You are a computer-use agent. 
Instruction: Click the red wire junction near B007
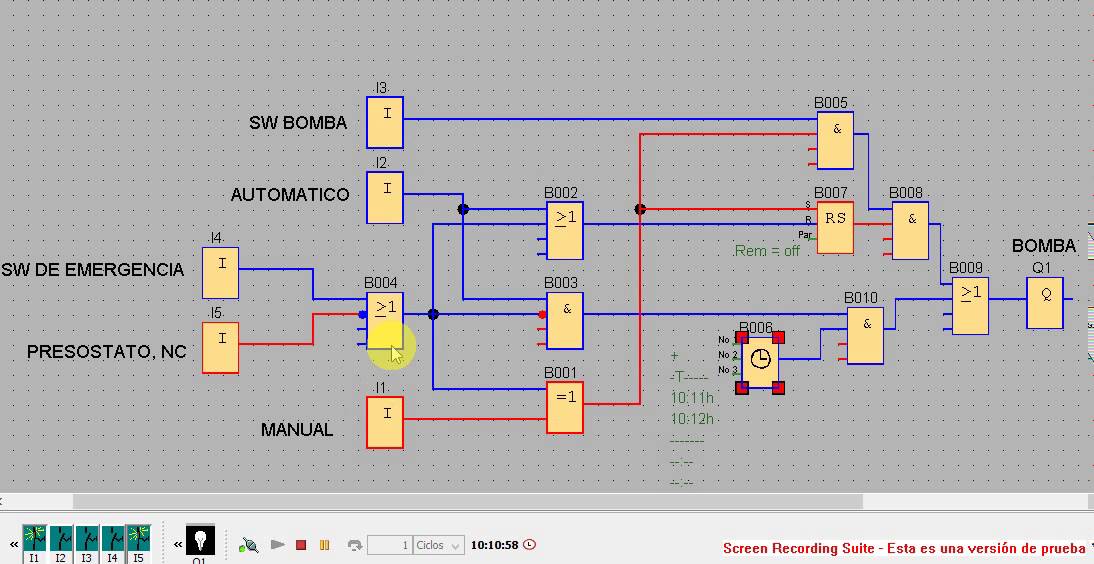pyautogui.click(x=640, y=209)
